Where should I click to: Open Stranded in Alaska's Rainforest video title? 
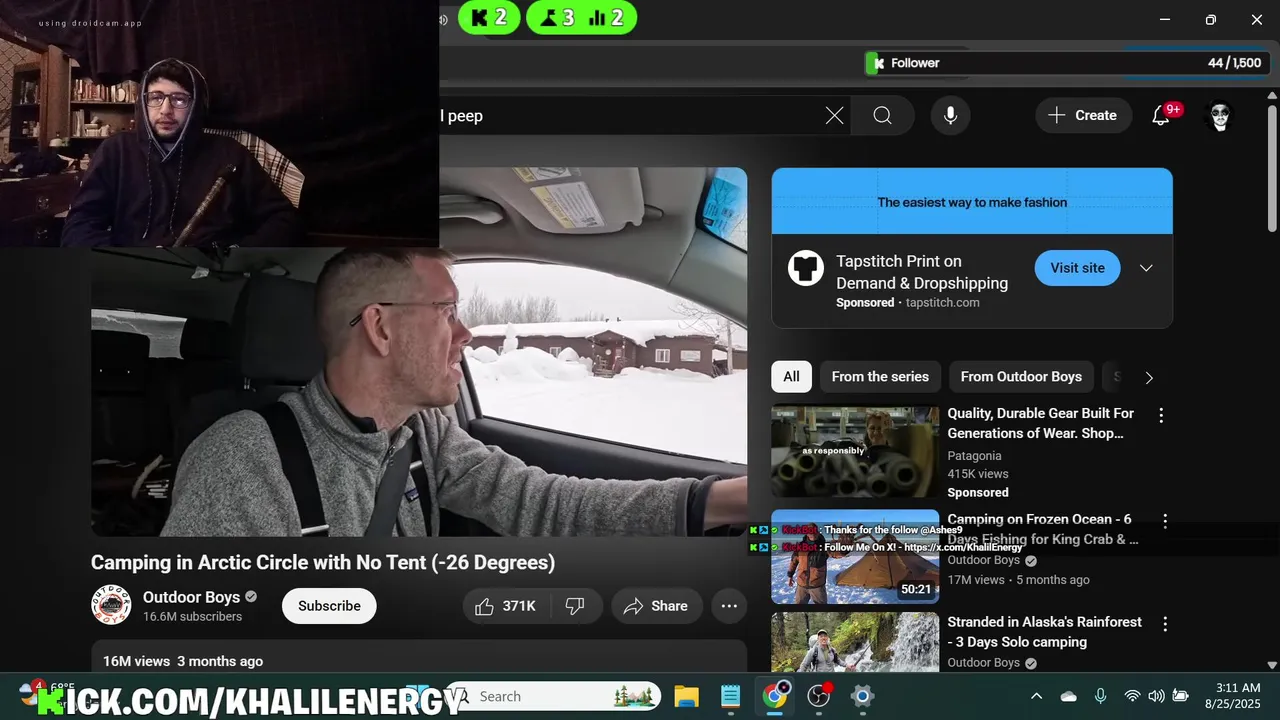1044,632
